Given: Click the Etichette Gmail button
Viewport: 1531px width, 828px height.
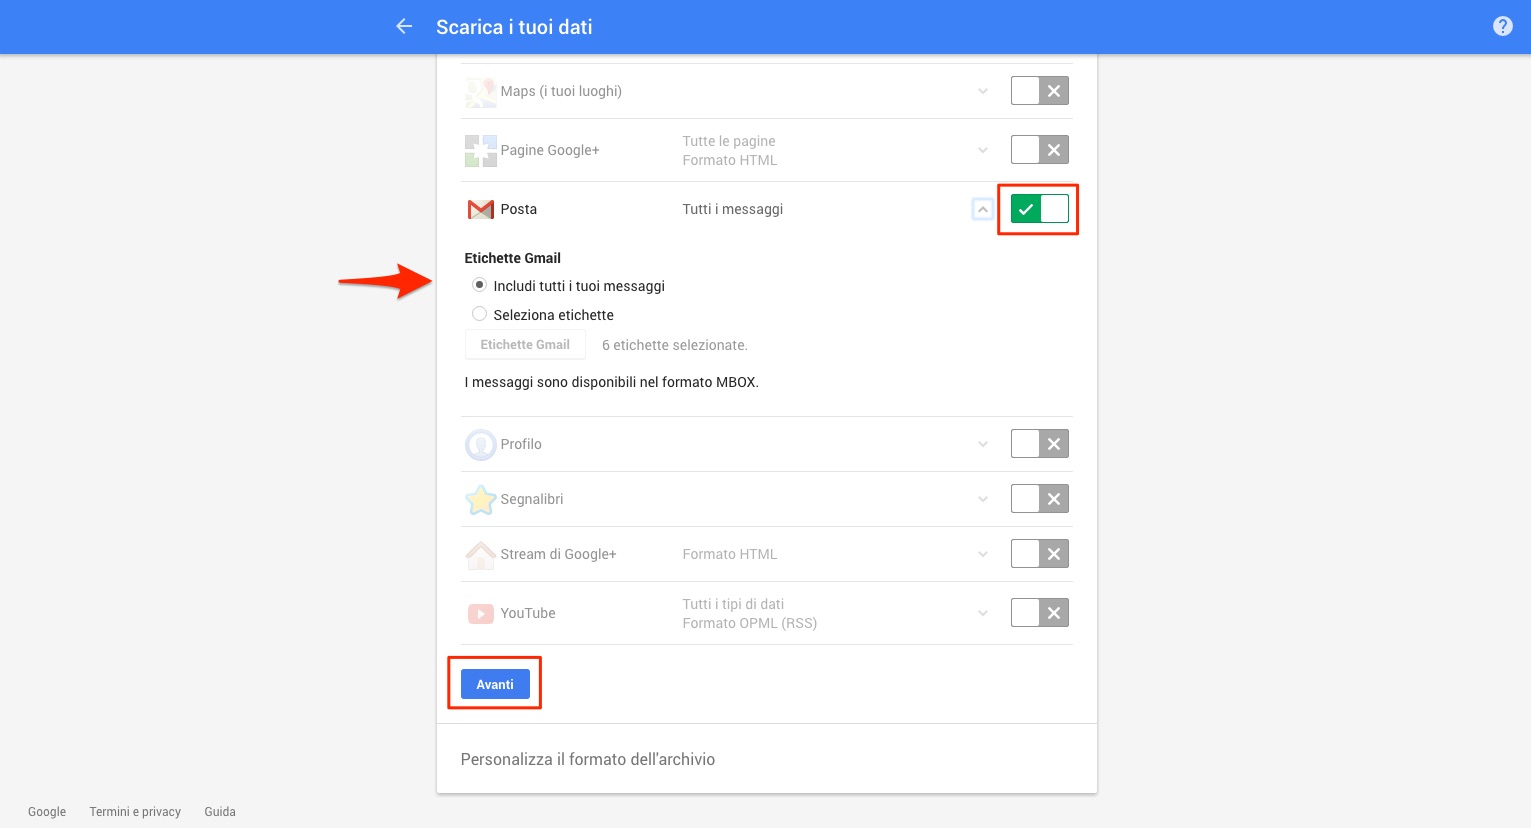Looking at the screenshot, I should 525,344.
